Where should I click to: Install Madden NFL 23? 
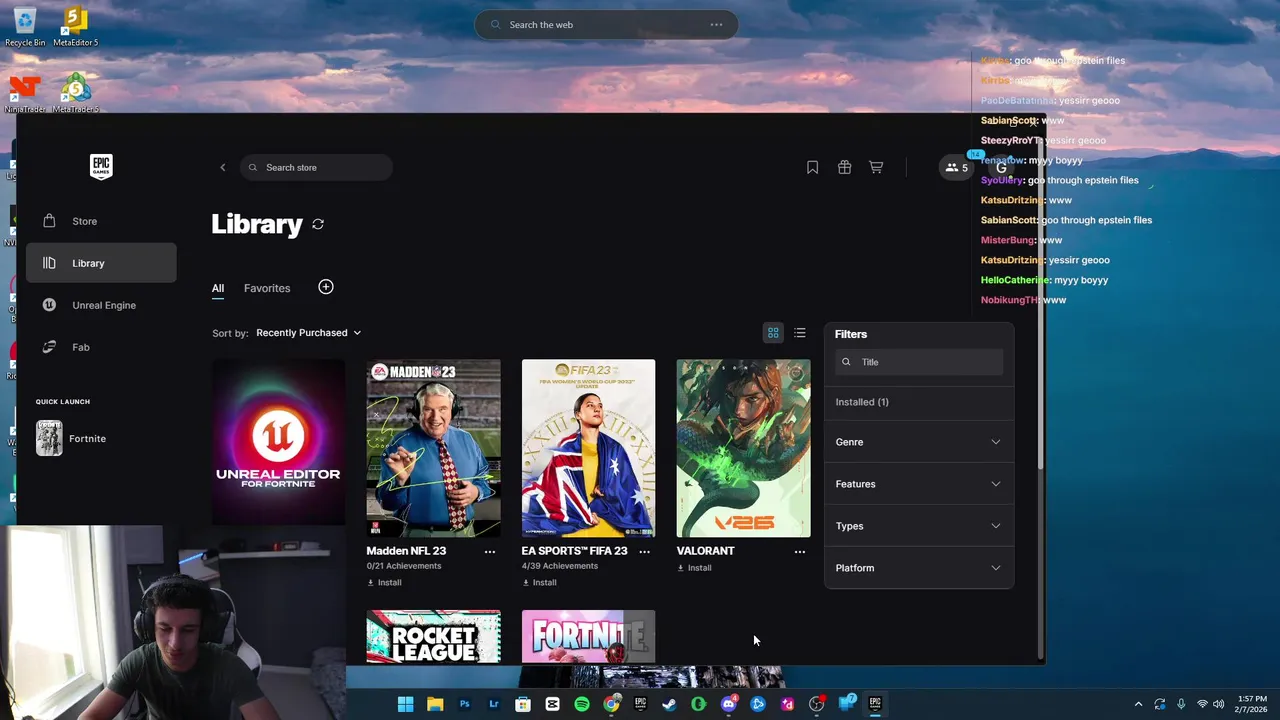[384, 582]
